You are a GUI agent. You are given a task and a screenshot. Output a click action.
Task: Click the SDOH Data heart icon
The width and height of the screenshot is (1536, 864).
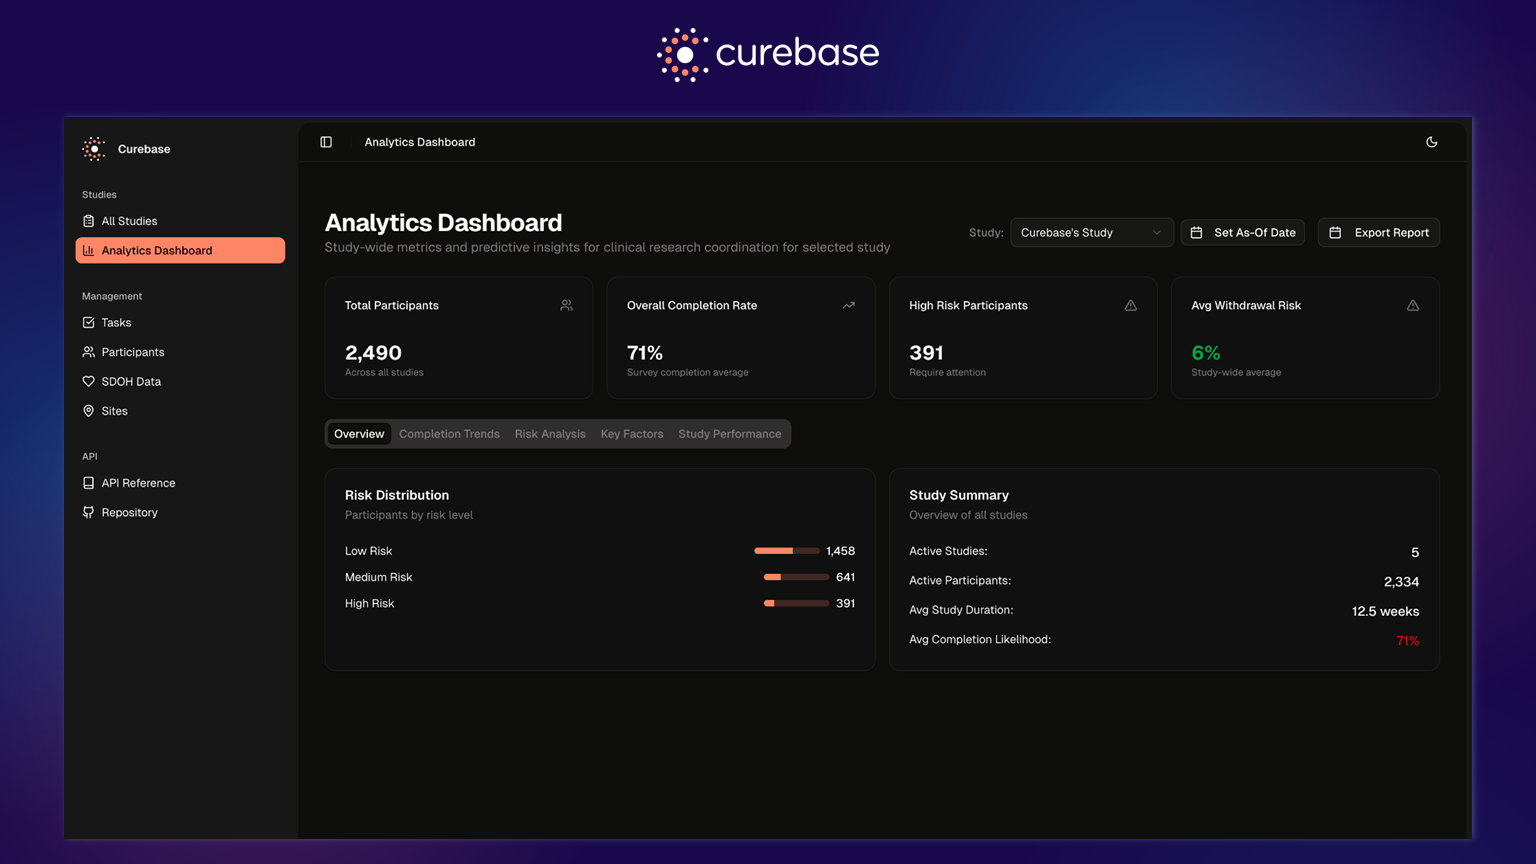point(89,382)
